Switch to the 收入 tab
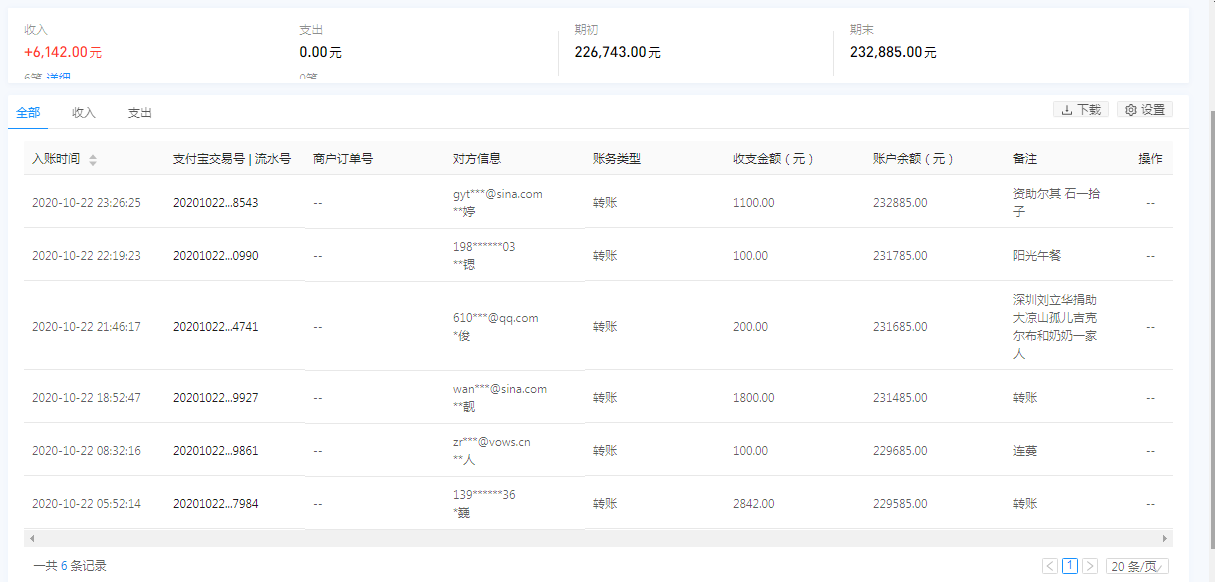The image size is (1215, 582). 84,113
